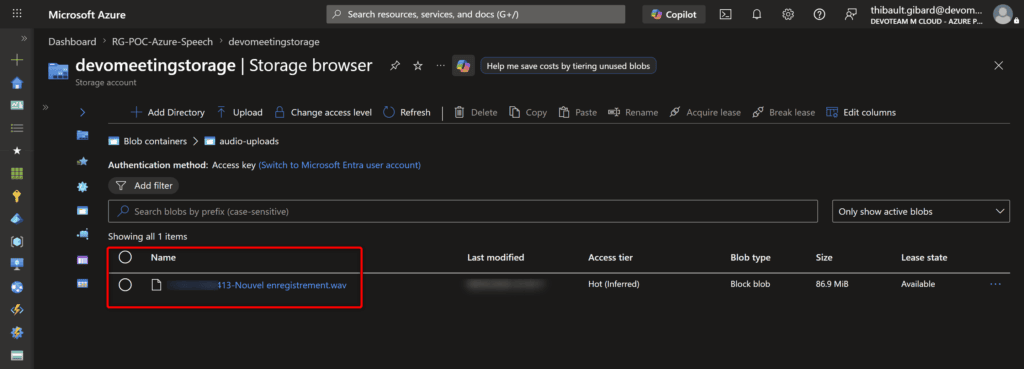Click the Add filter button
Viewport: 1024px width, 369px height.
[144, 186]
